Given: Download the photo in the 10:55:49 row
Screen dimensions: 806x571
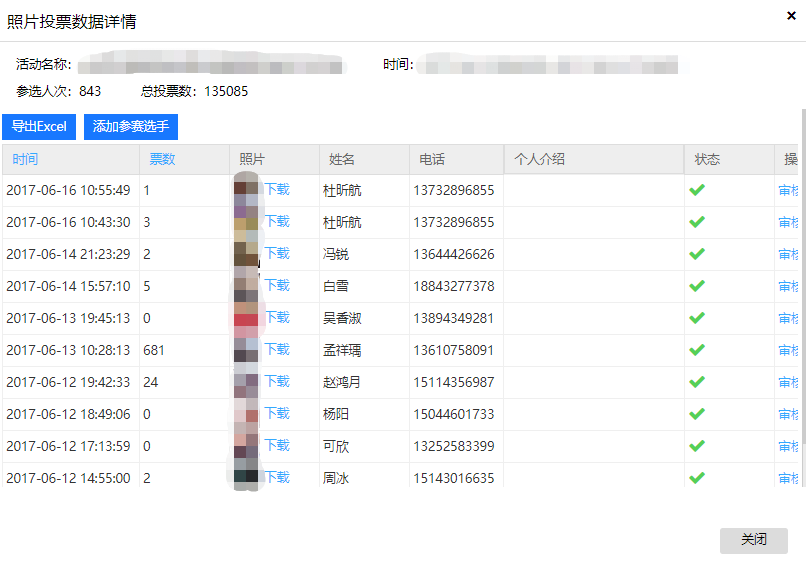Looking at the screenshot, I should [x=277, y=190].
